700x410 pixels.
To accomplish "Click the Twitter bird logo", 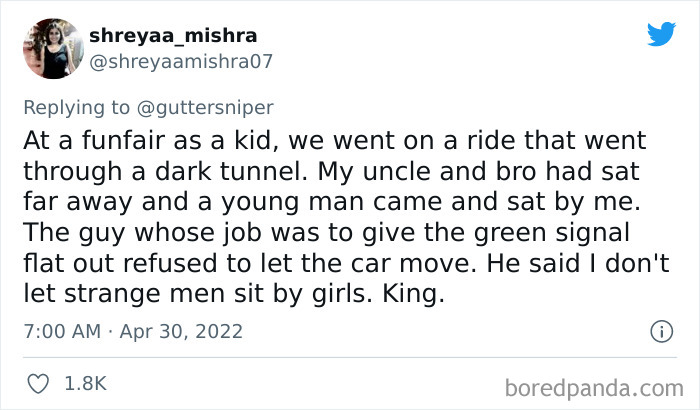I will (661, 35).
